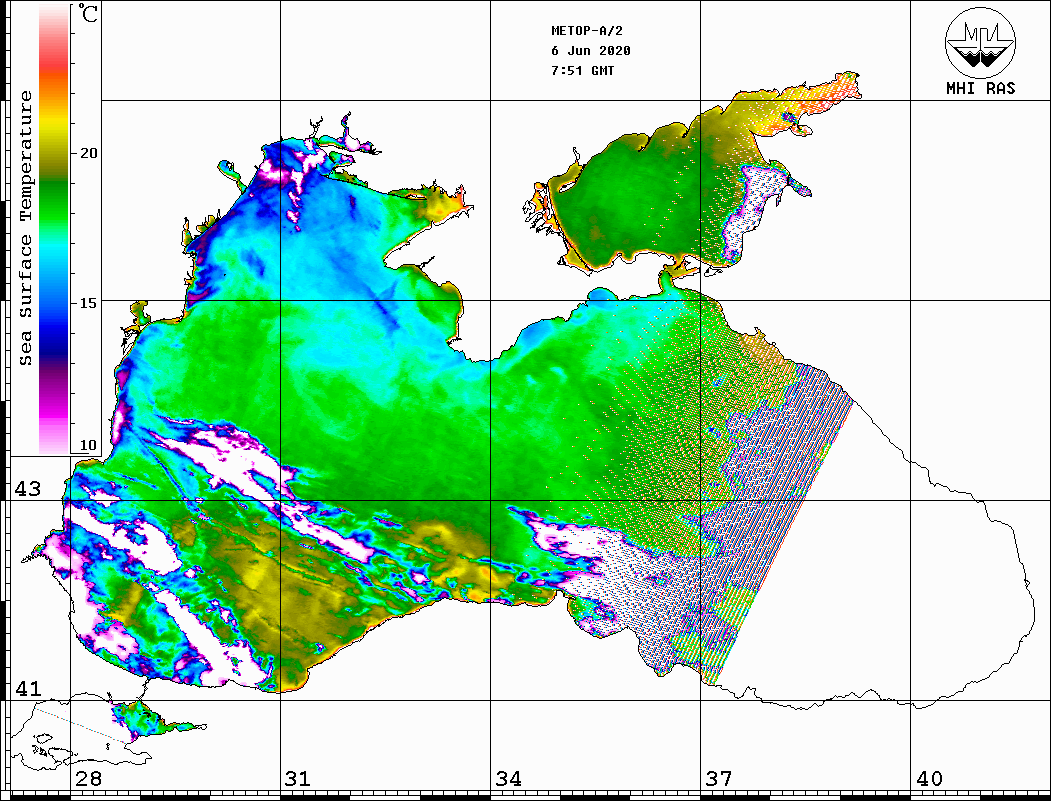This screenshot has width=1051, height=801.
Task: Click longitude label '31'
Action: (298, 778)
